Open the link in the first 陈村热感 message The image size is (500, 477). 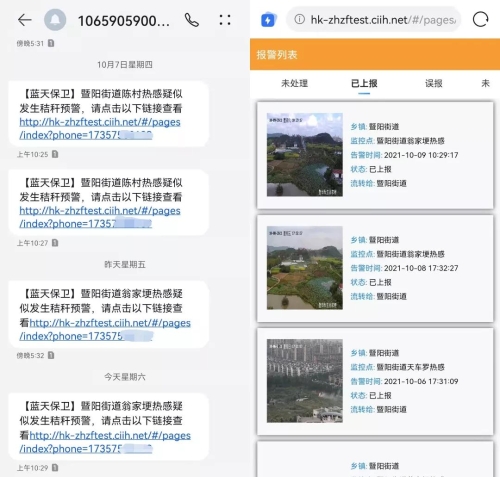click(100, 129)
